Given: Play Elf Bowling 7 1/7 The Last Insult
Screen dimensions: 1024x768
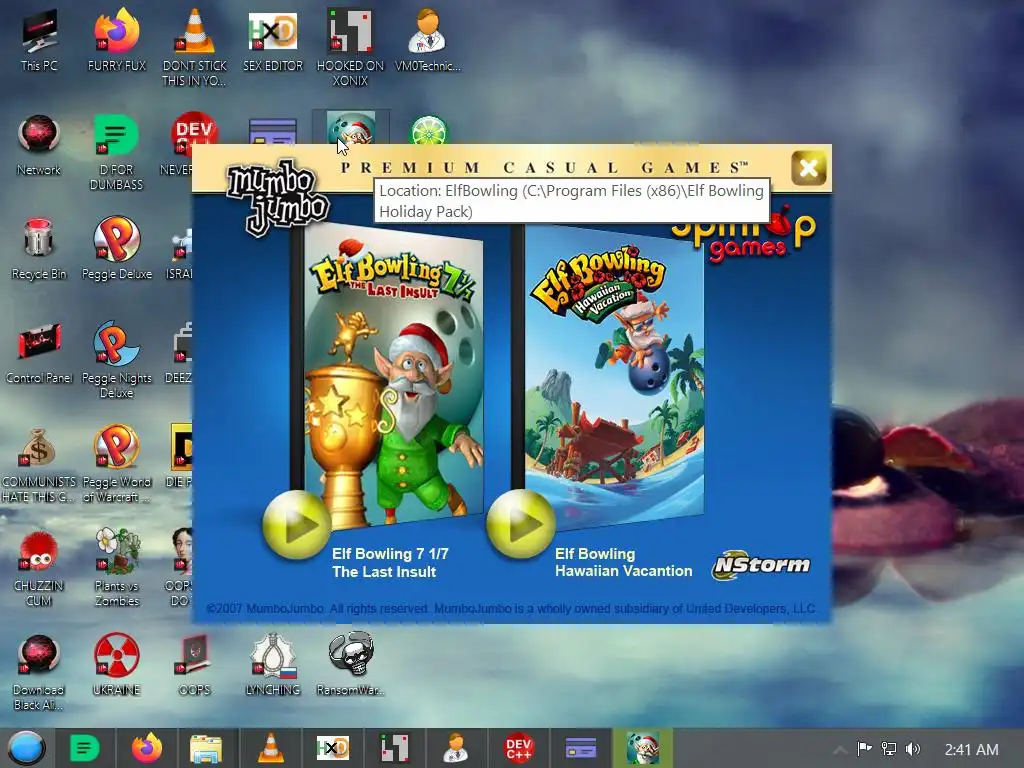Looking at the screenshot, I should tap(296, 524).
